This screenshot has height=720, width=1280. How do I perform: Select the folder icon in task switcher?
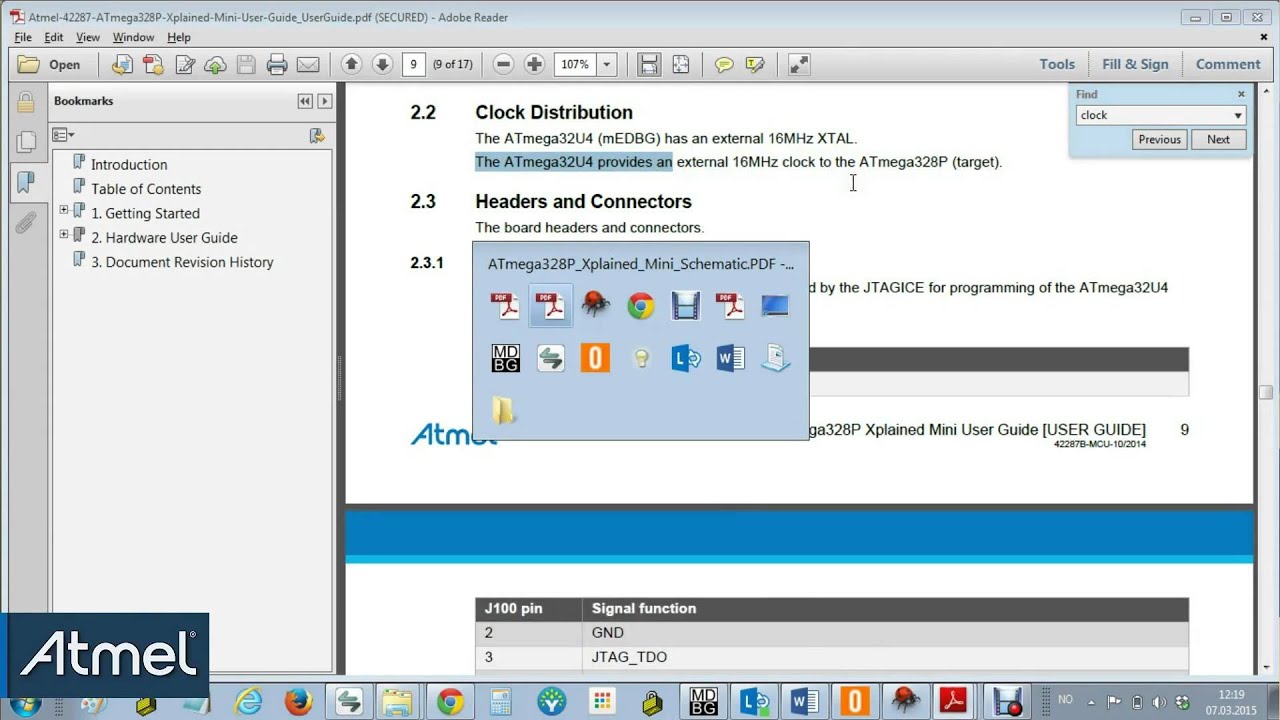click(x=504, y=410)
